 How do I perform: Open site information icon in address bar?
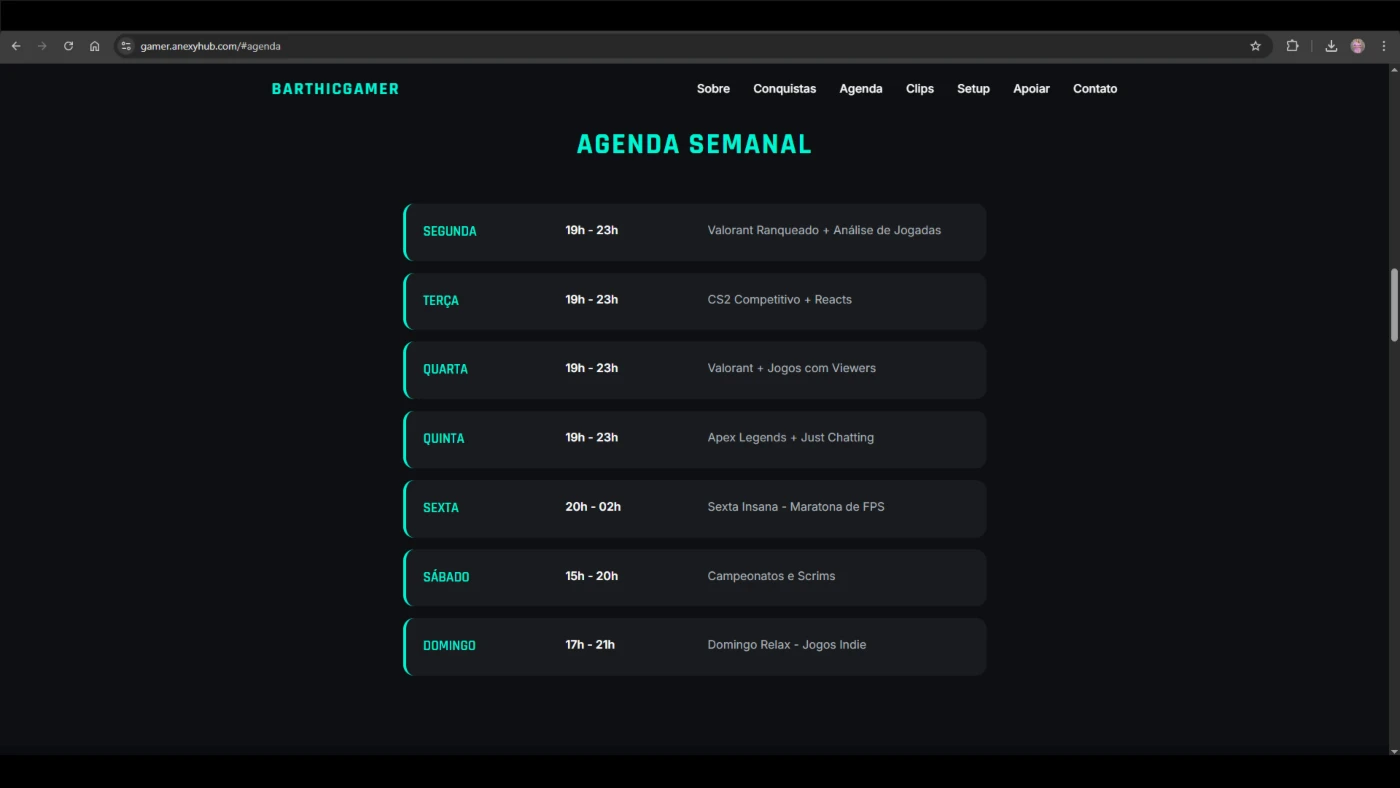[x=126, y=46]
